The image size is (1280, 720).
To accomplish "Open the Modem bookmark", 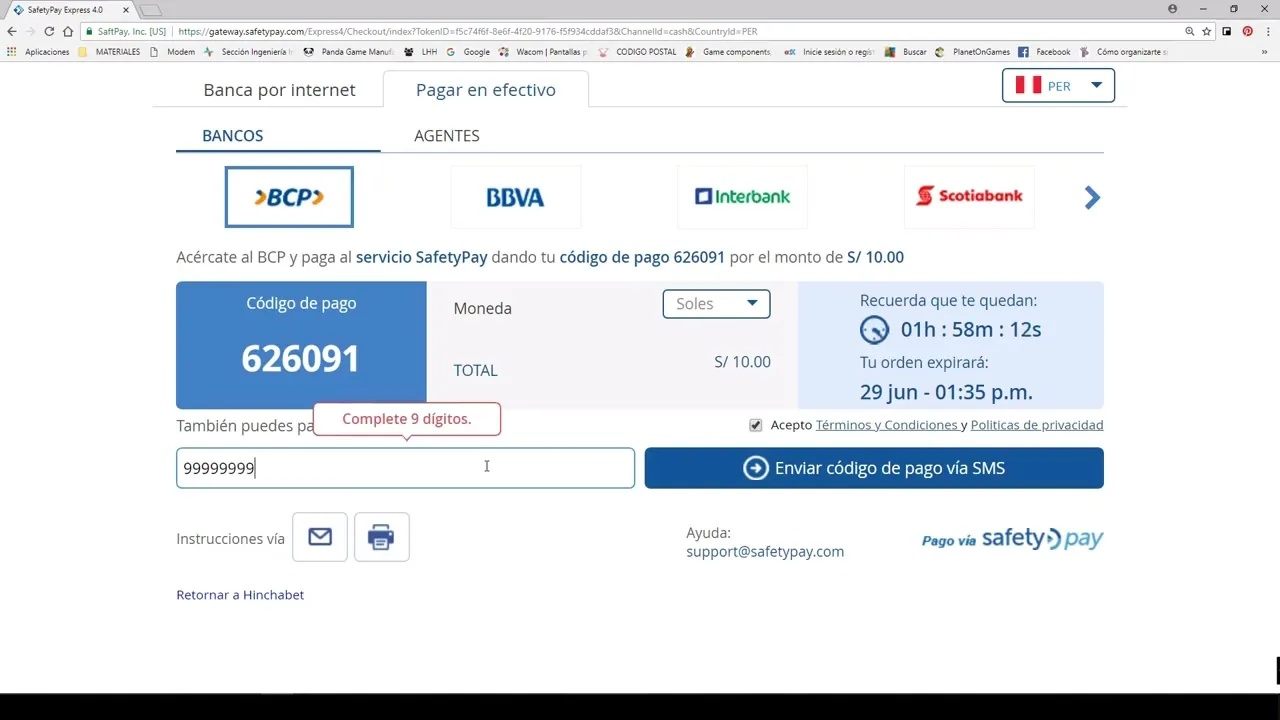I will pos(172,52).
